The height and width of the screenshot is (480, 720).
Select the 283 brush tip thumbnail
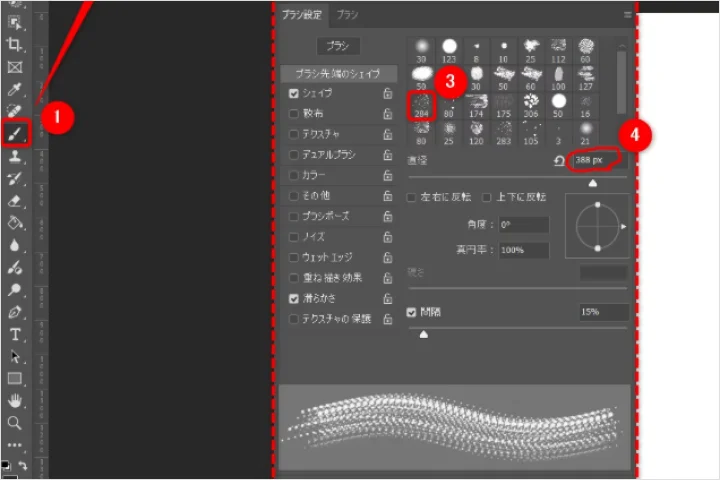click(x=504, y=134)
